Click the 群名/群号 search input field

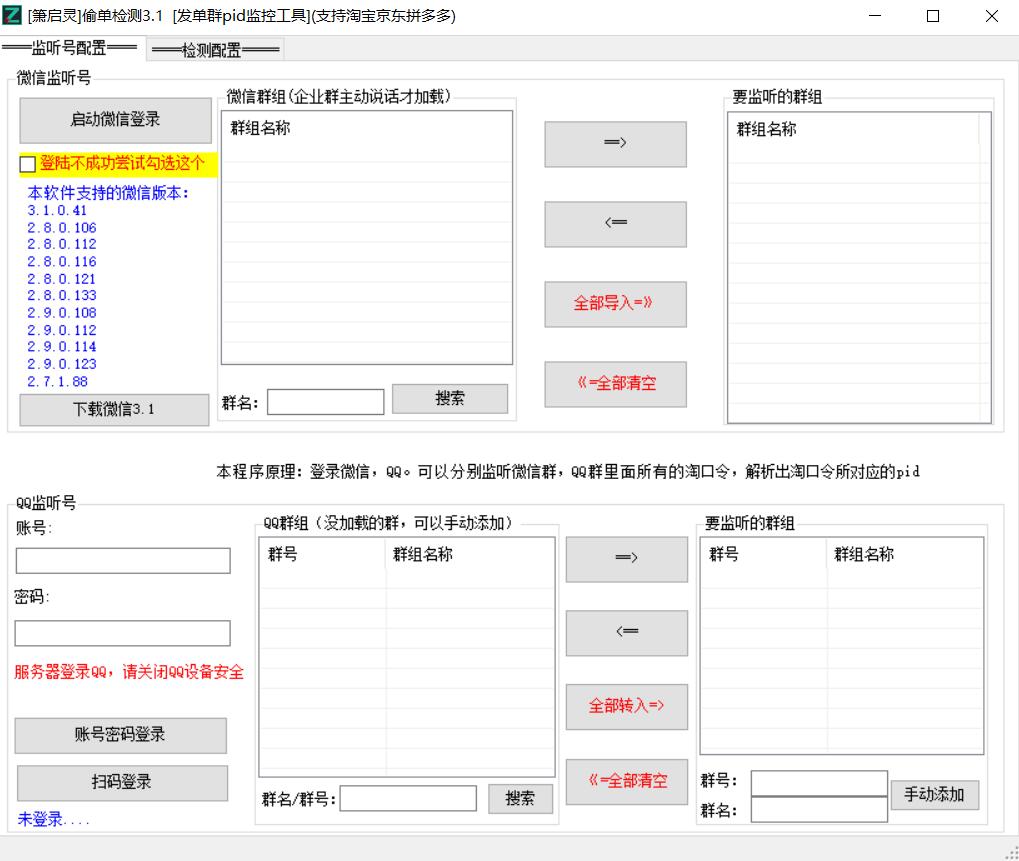408,798
